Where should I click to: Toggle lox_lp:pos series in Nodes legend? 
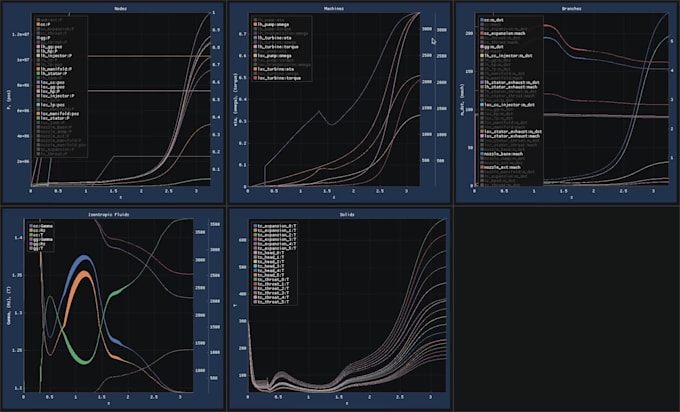click(x=51, y=105)
